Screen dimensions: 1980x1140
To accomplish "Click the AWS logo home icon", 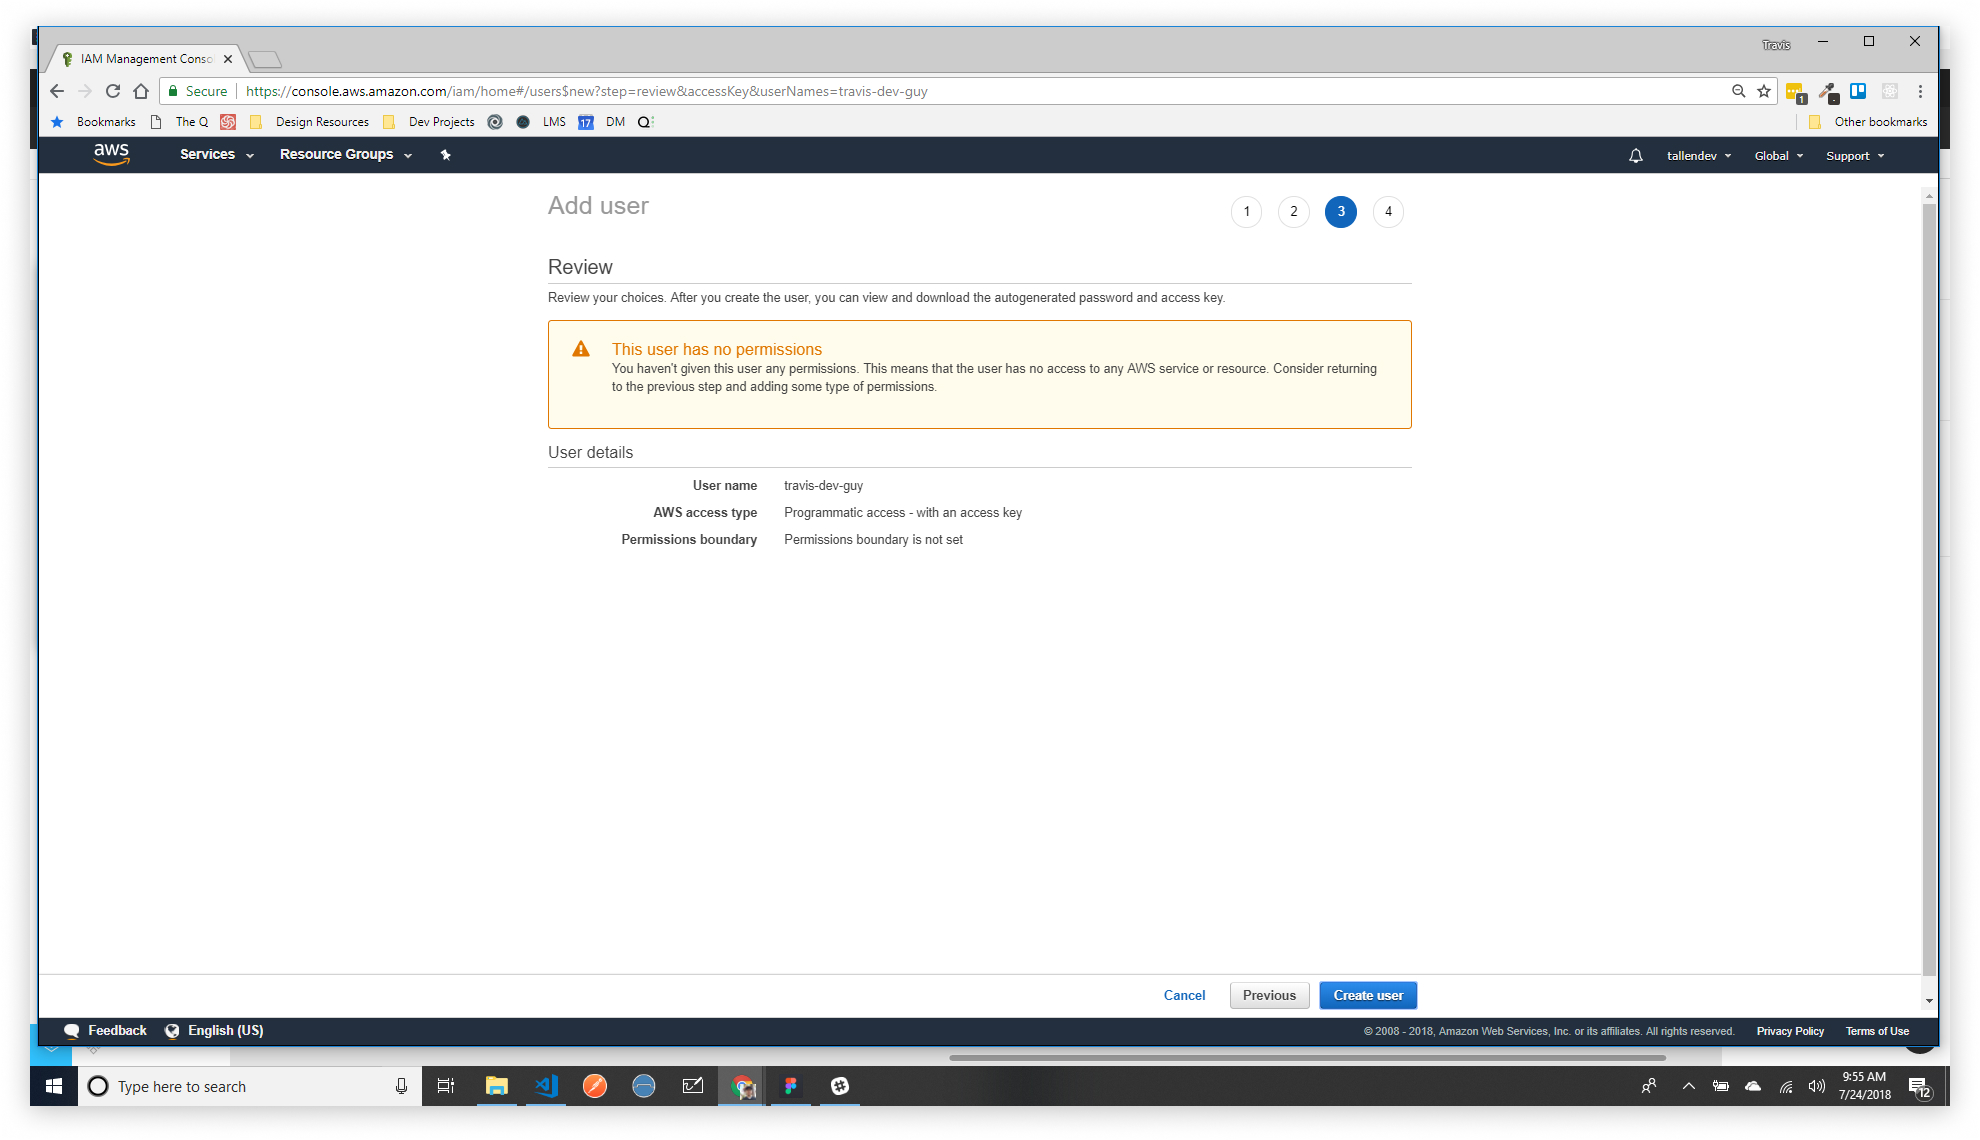I will point(111,154).
